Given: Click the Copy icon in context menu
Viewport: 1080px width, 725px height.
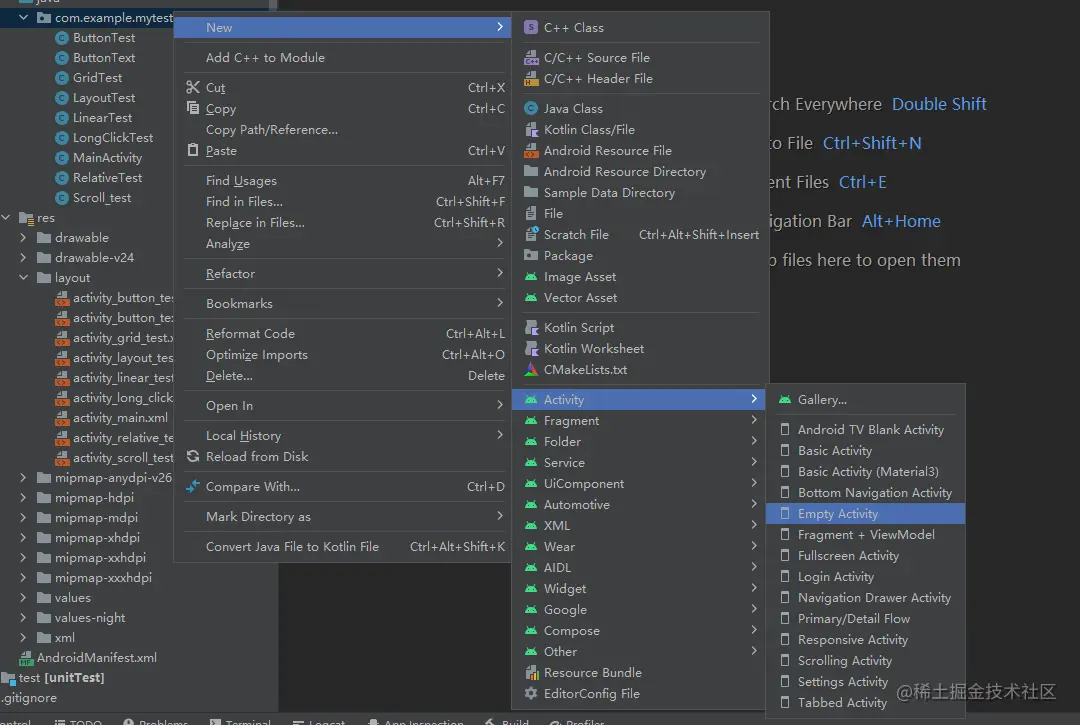Looking at the screenshot, I should (x=193, y=108).
